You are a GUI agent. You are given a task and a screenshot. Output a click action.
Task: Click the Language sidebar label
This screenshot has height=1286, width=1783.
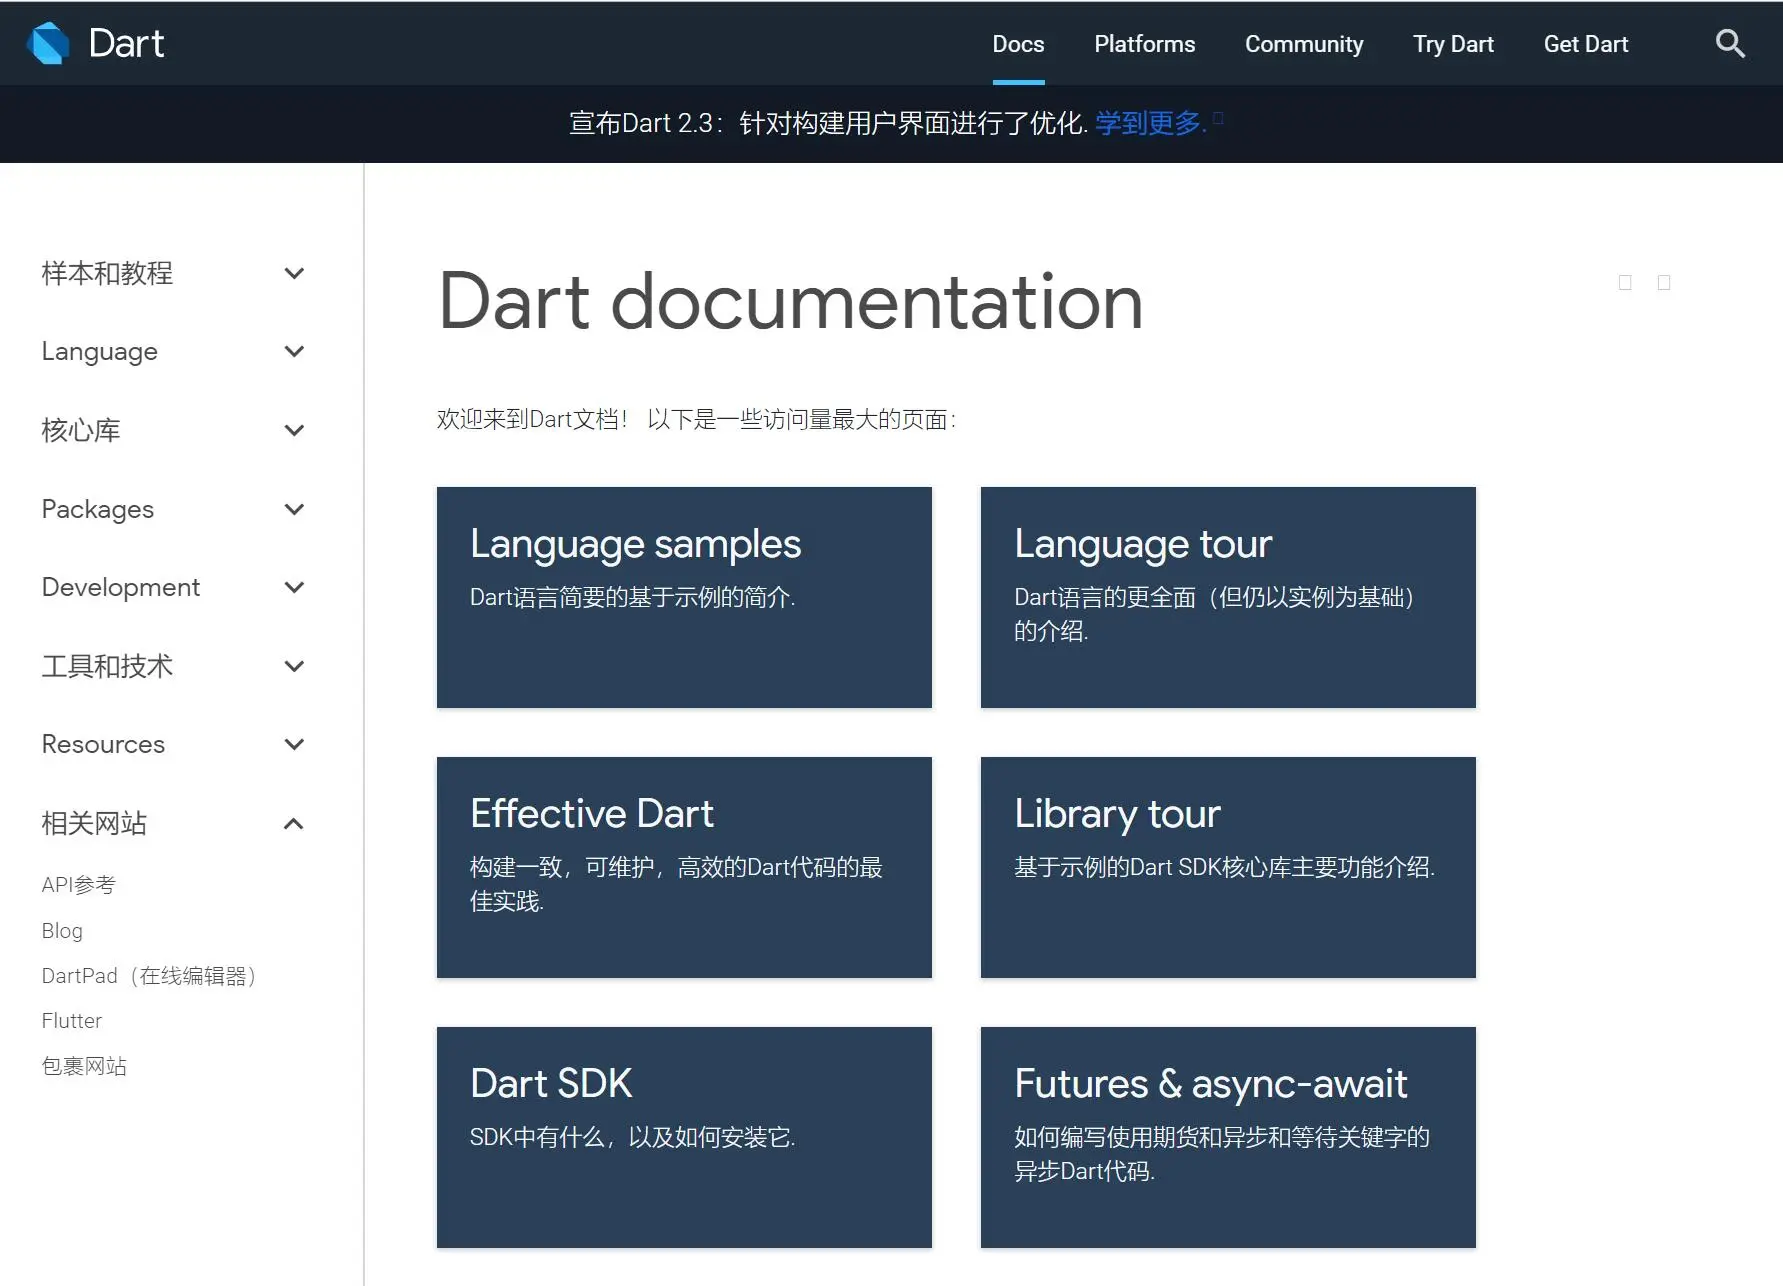[100, 352]
